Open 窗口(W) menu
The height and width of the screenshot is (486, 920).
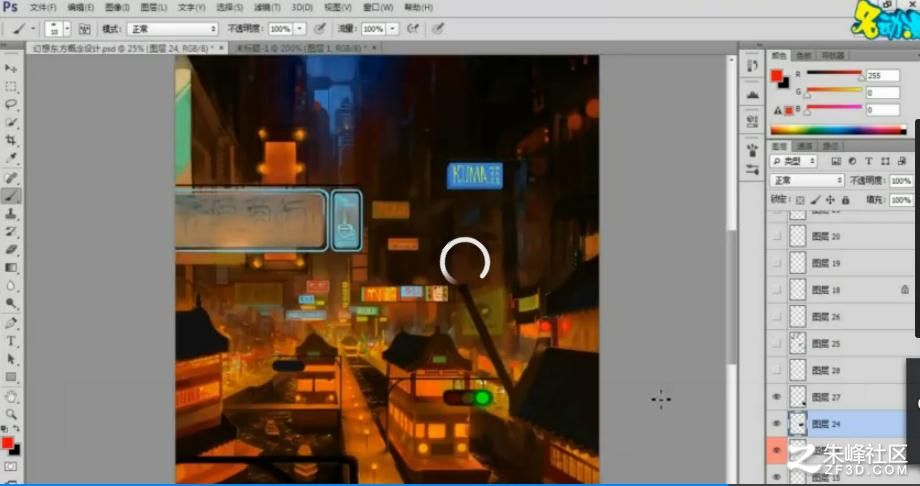[x=378, y=8]
